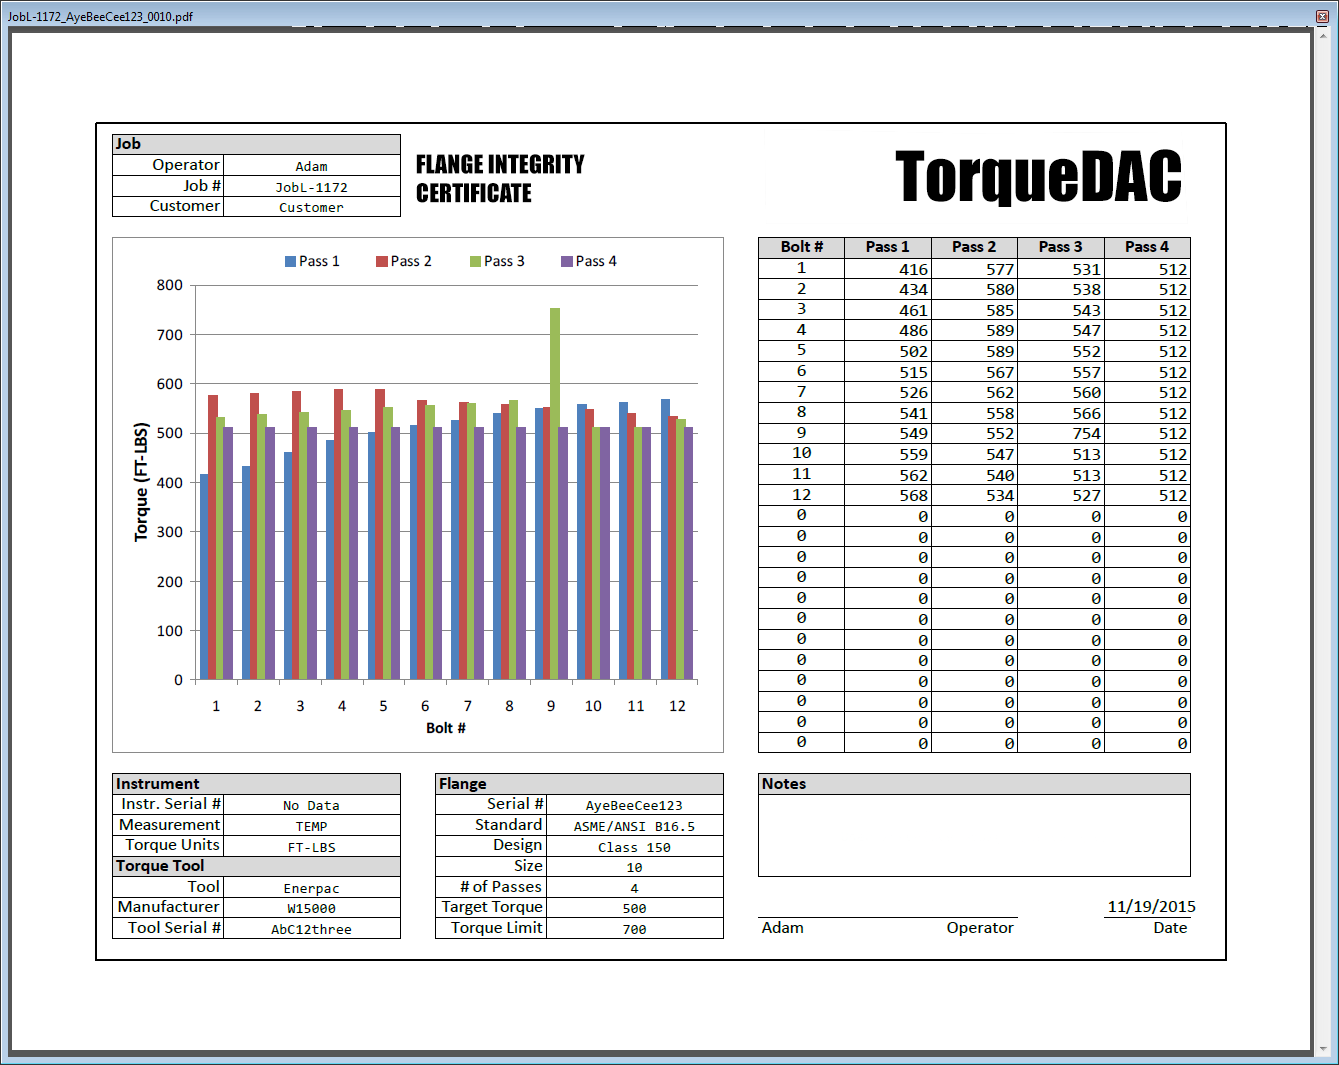Click the Job # value JobL-1172
This screenshot has height=1065, width=1339.
point(311,187)
